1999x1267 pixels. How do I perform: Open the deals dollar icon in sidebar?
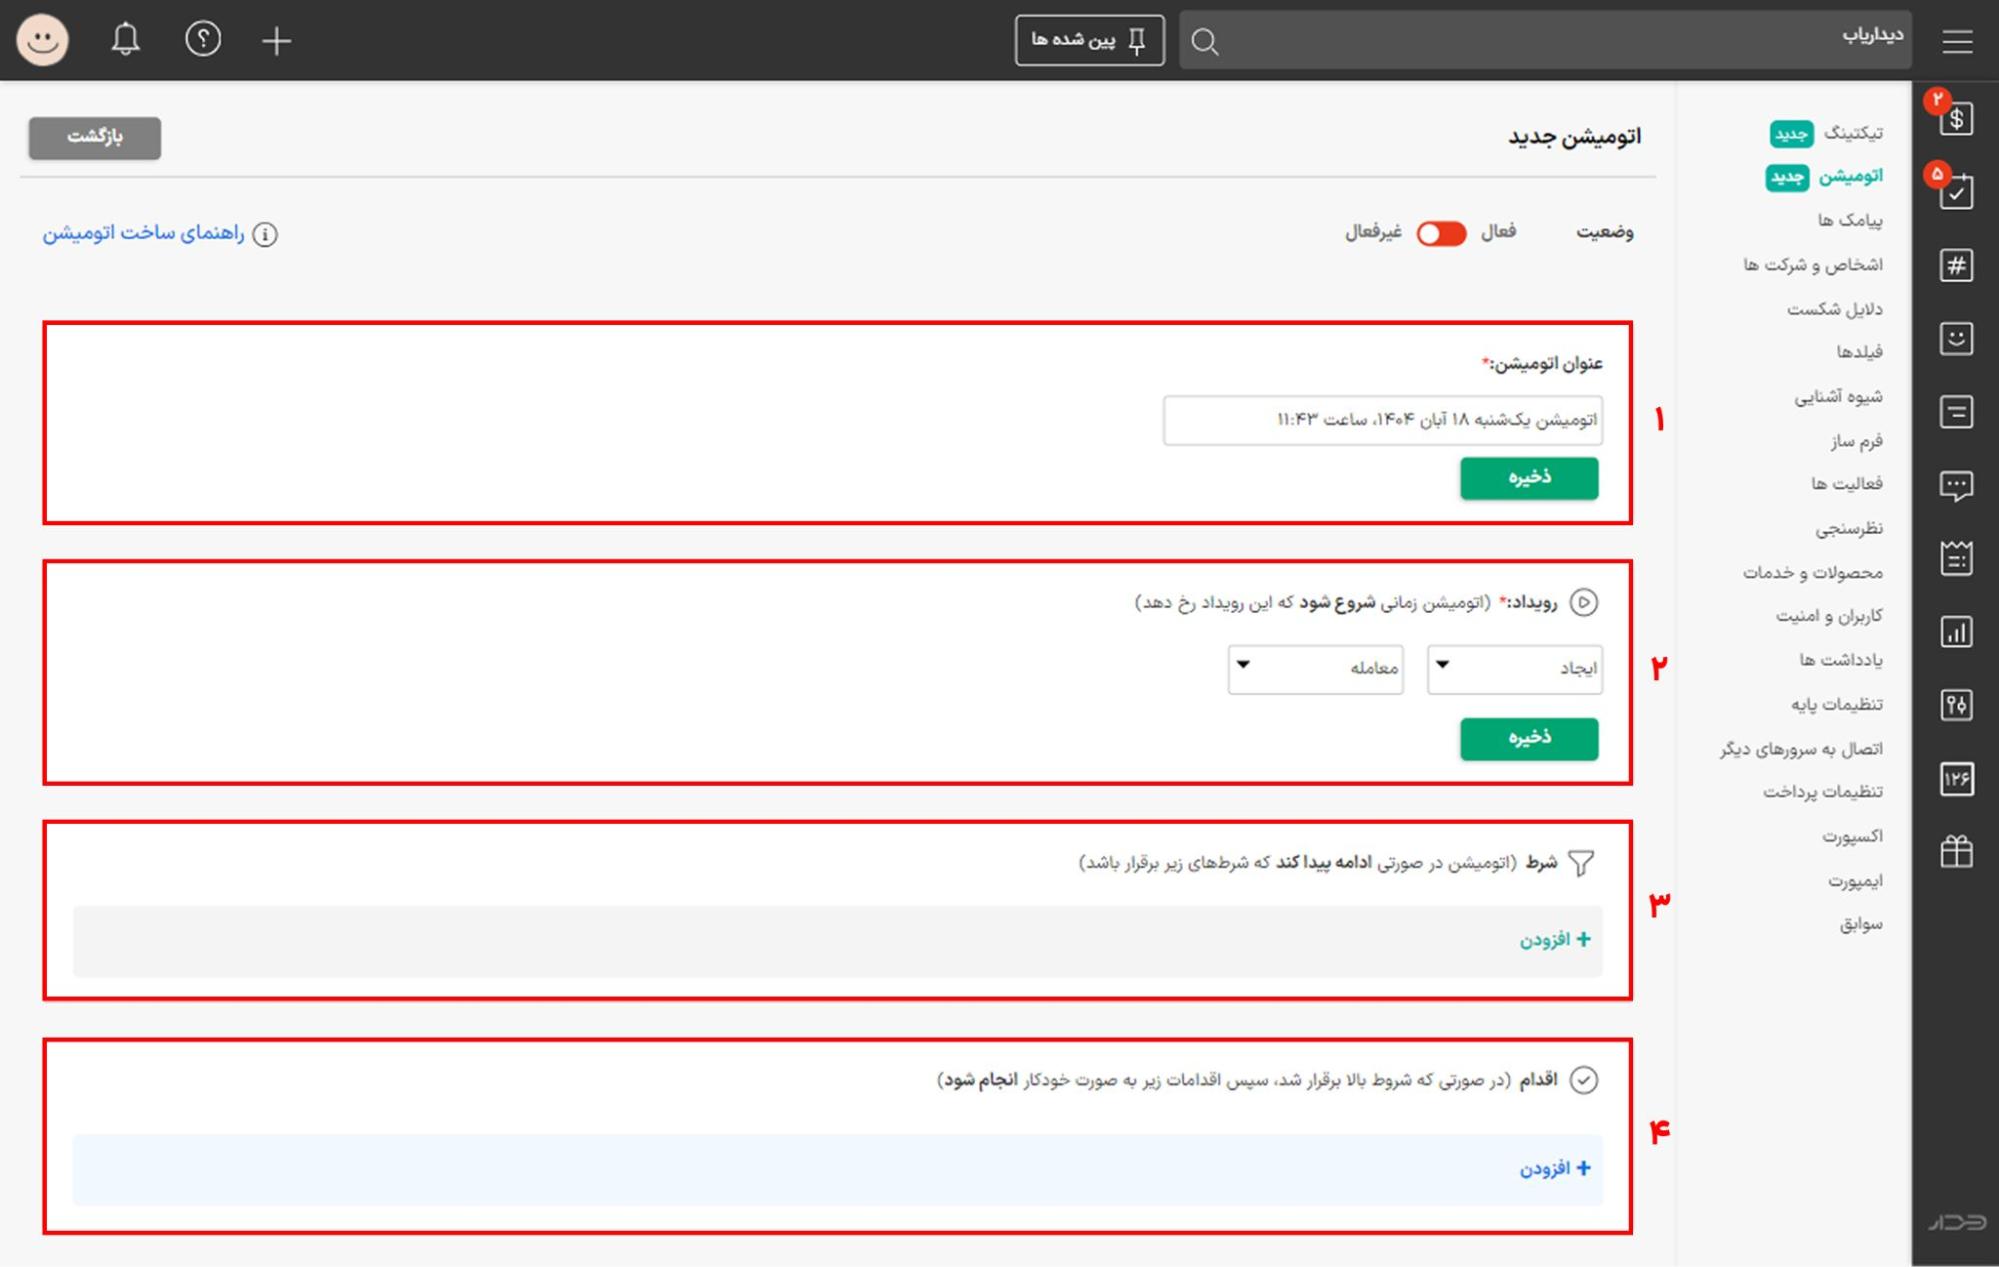(x=1956, y=119)
